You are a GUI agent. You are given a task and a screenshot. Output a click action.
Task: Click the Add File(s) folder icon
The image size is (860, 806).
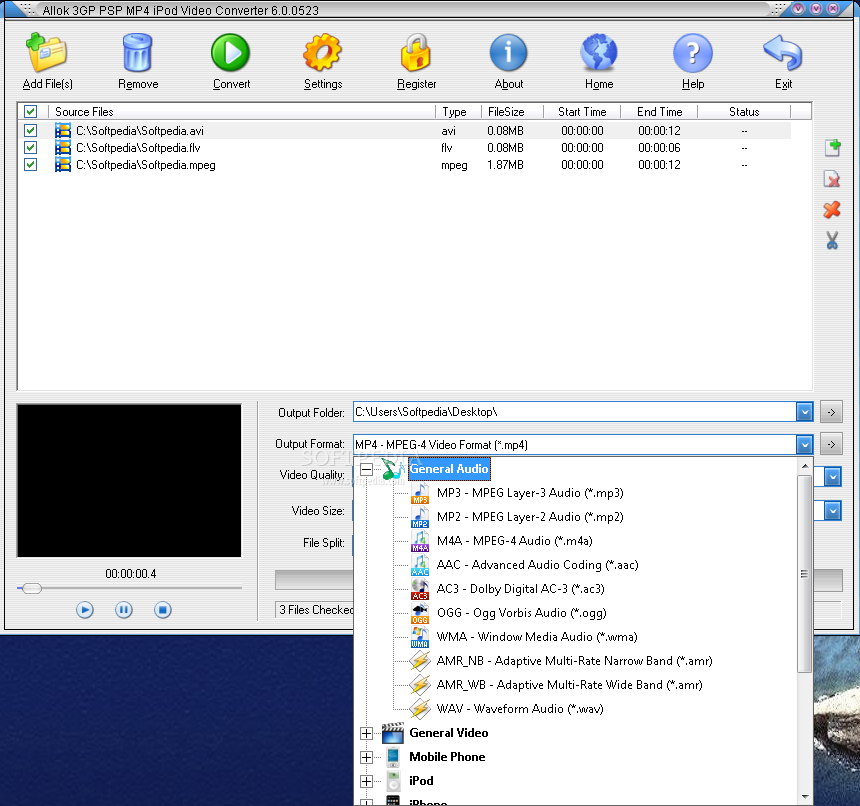pyautogui.click(x=47, y=53)
